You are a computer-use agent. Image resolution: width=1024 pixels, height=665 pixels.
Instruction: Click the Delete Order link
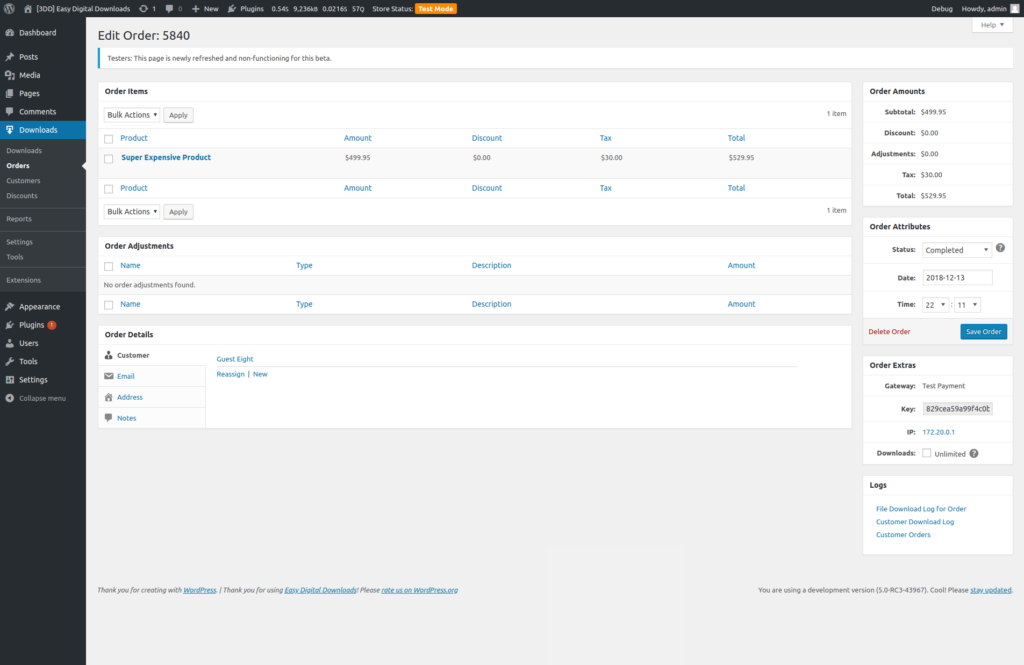coord(889,332)
